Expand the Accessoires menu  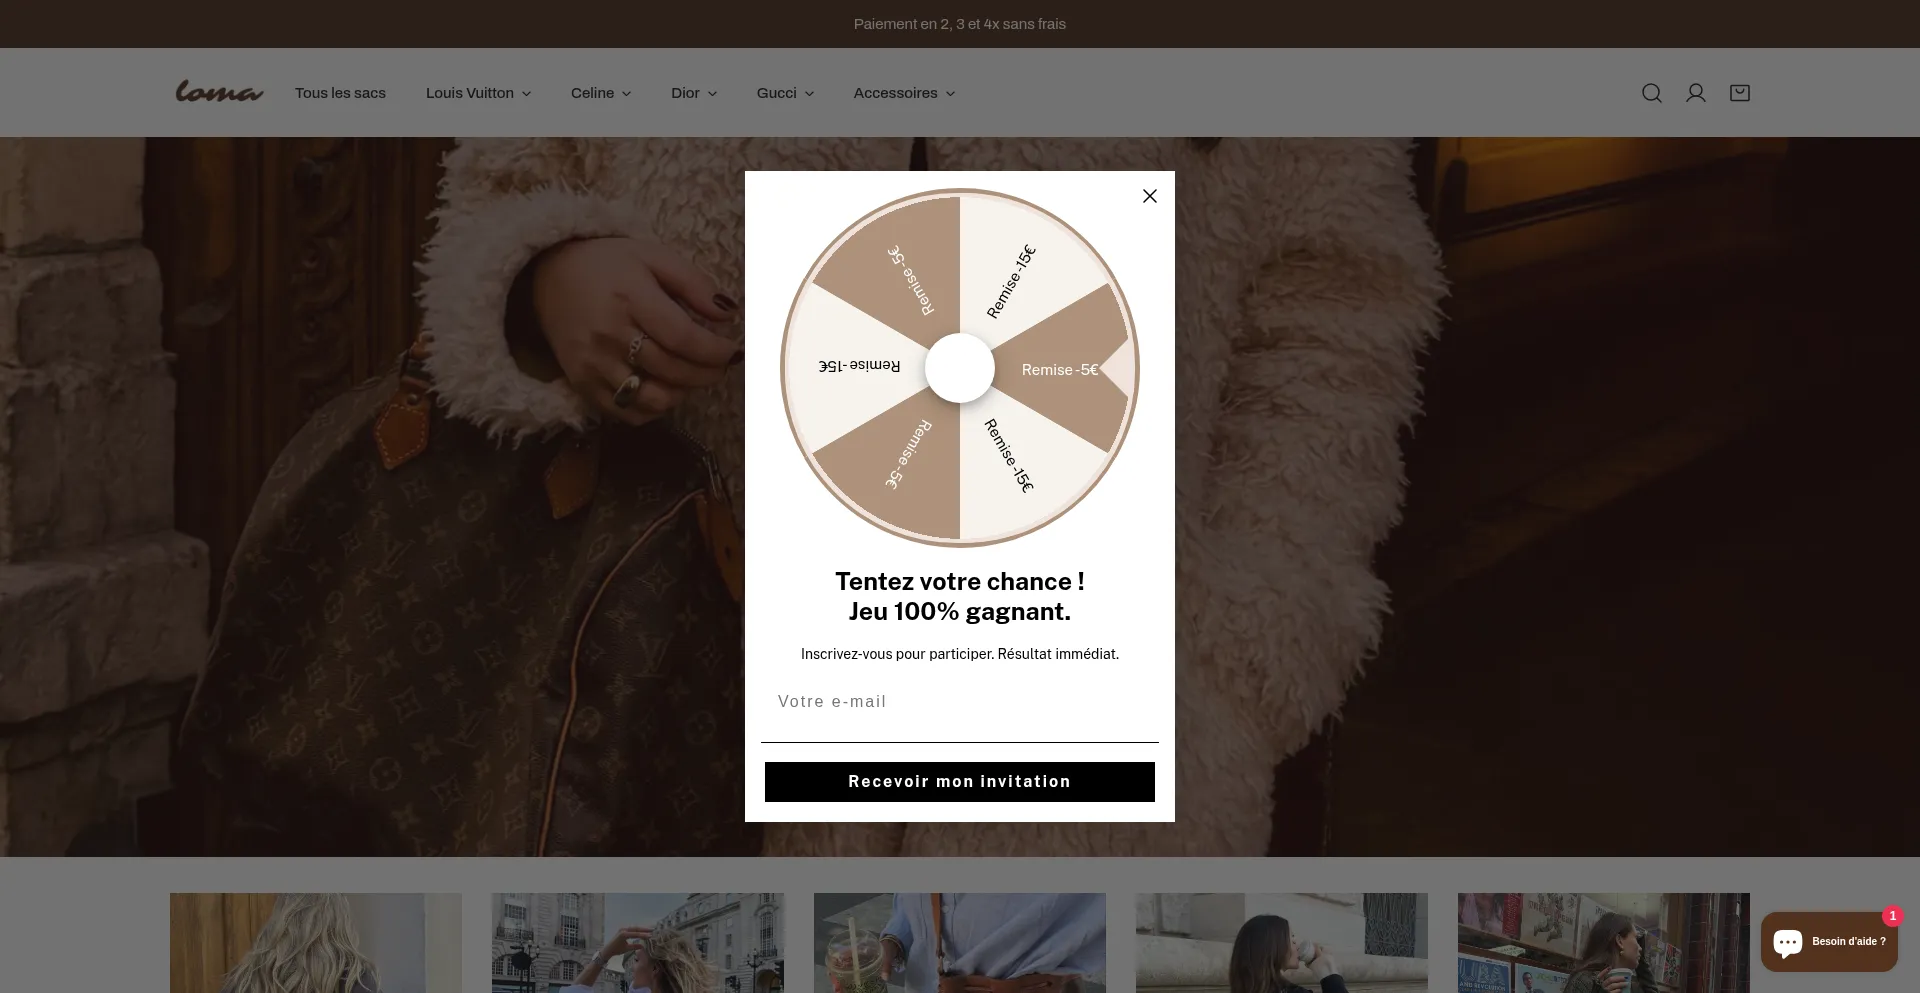(x=904, y=93)
